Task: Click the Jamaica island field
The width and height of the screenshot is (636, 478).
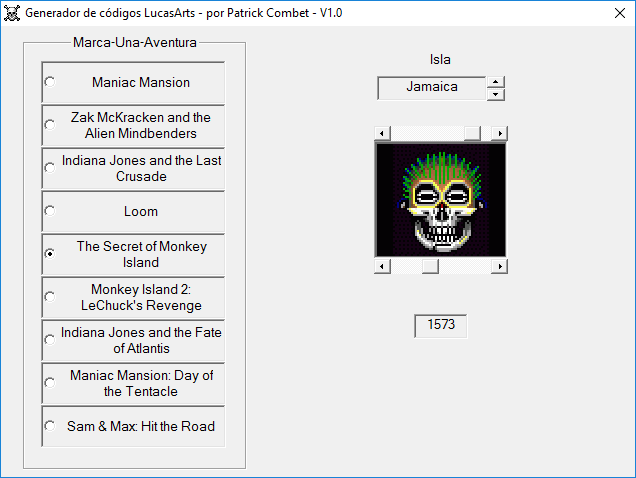Action: tap(432, 88)
